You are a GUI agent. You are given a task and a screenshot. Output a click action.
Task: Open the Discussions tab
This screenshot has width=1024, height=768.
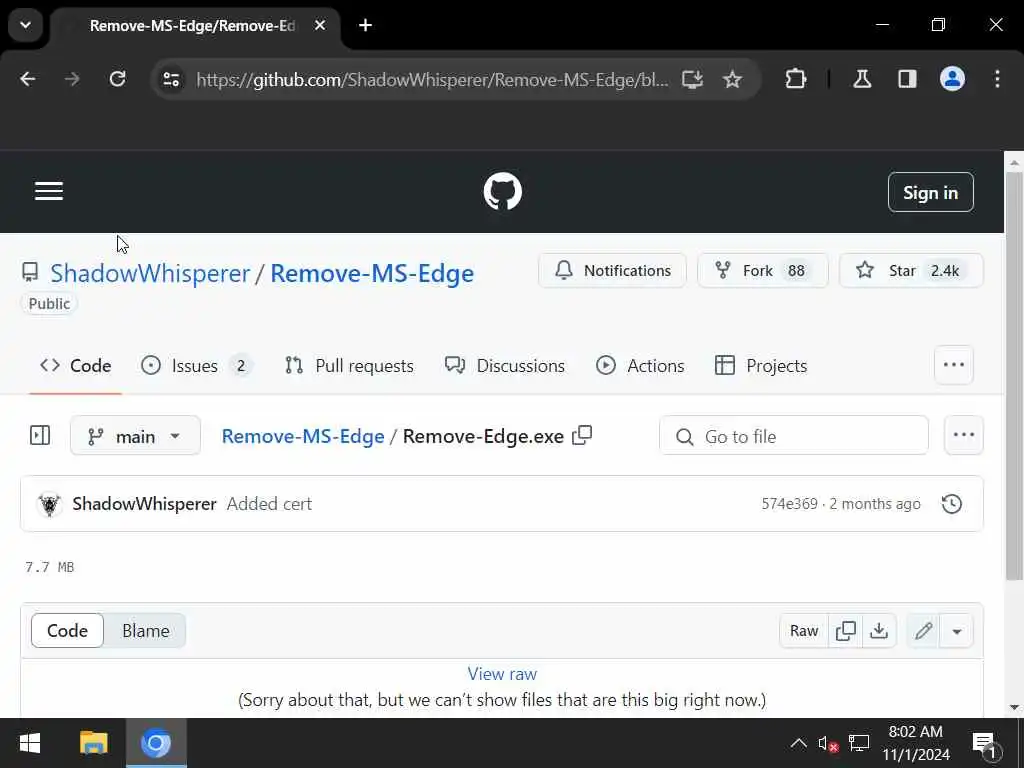click(505, 366)
